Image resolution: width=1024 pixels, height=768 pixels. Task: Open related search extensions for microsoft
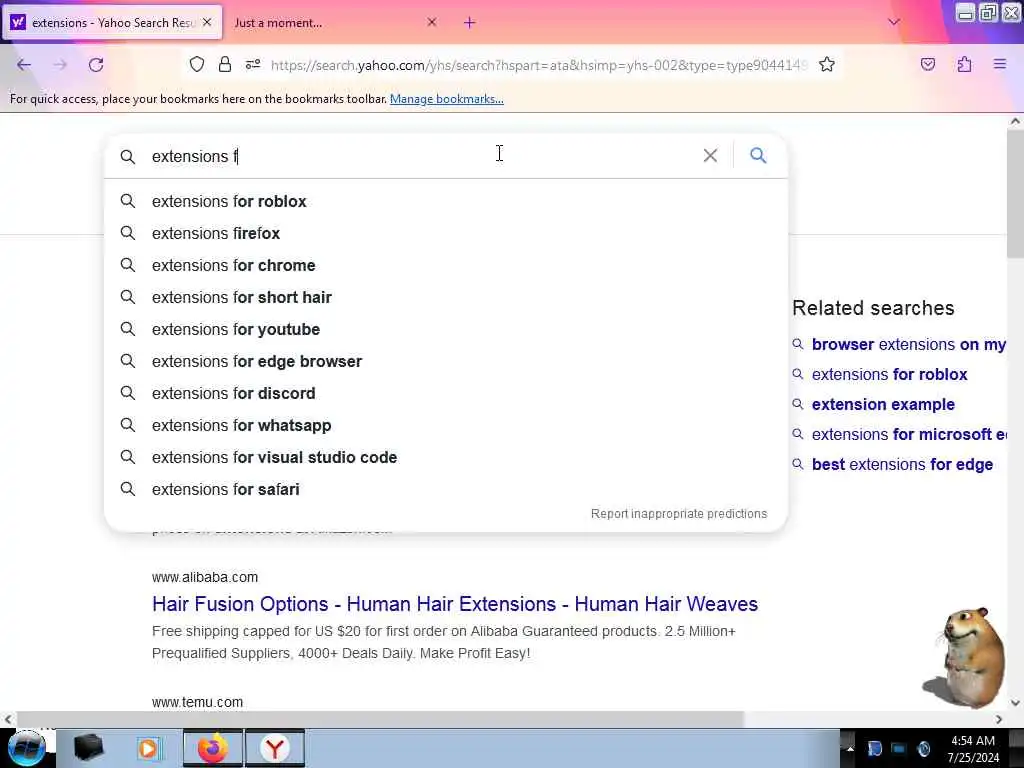pos(908,434)
